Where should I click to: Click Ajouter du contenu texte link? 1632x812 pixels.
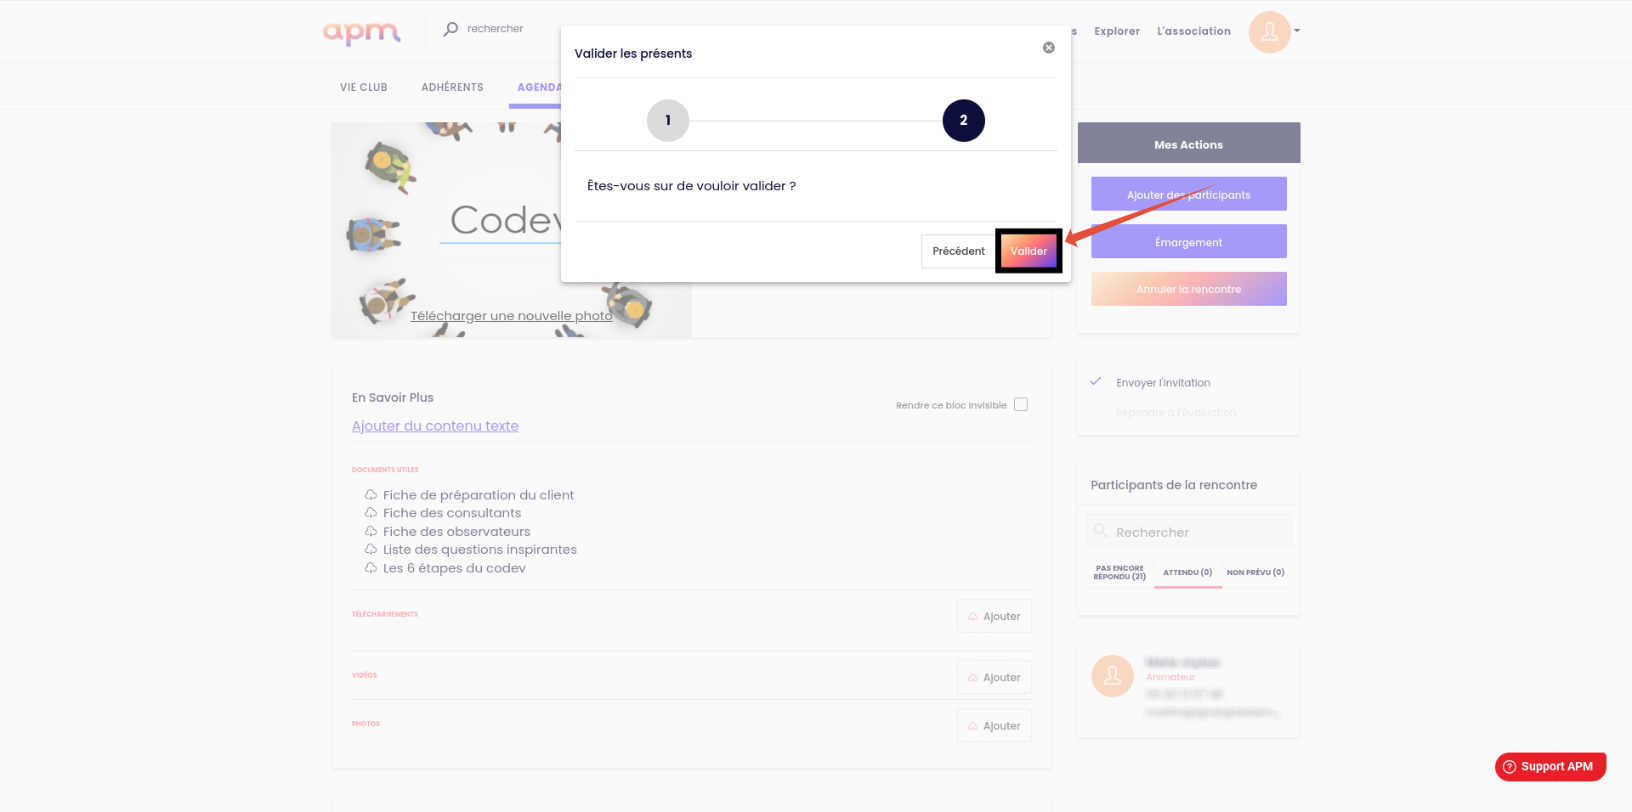point(435,426)
